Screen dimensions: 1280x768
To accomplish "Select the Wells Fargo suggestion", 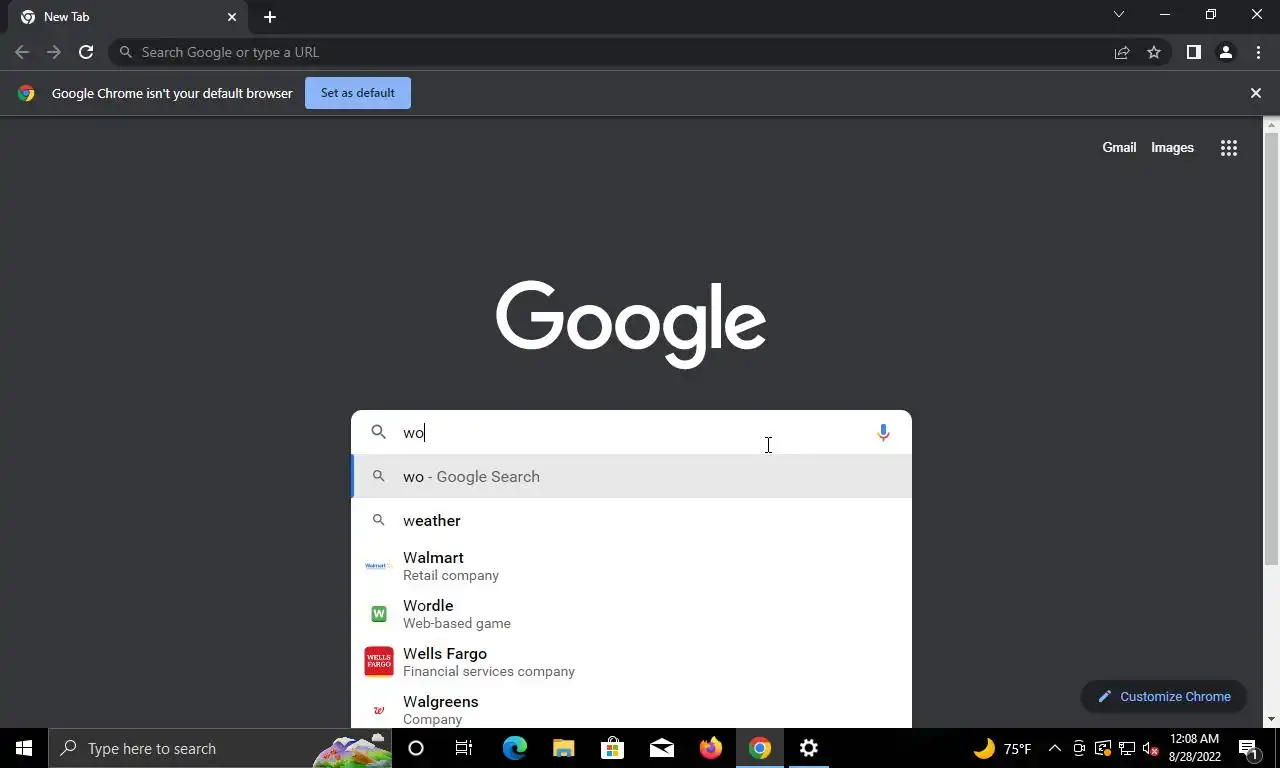I will point(631,662).
